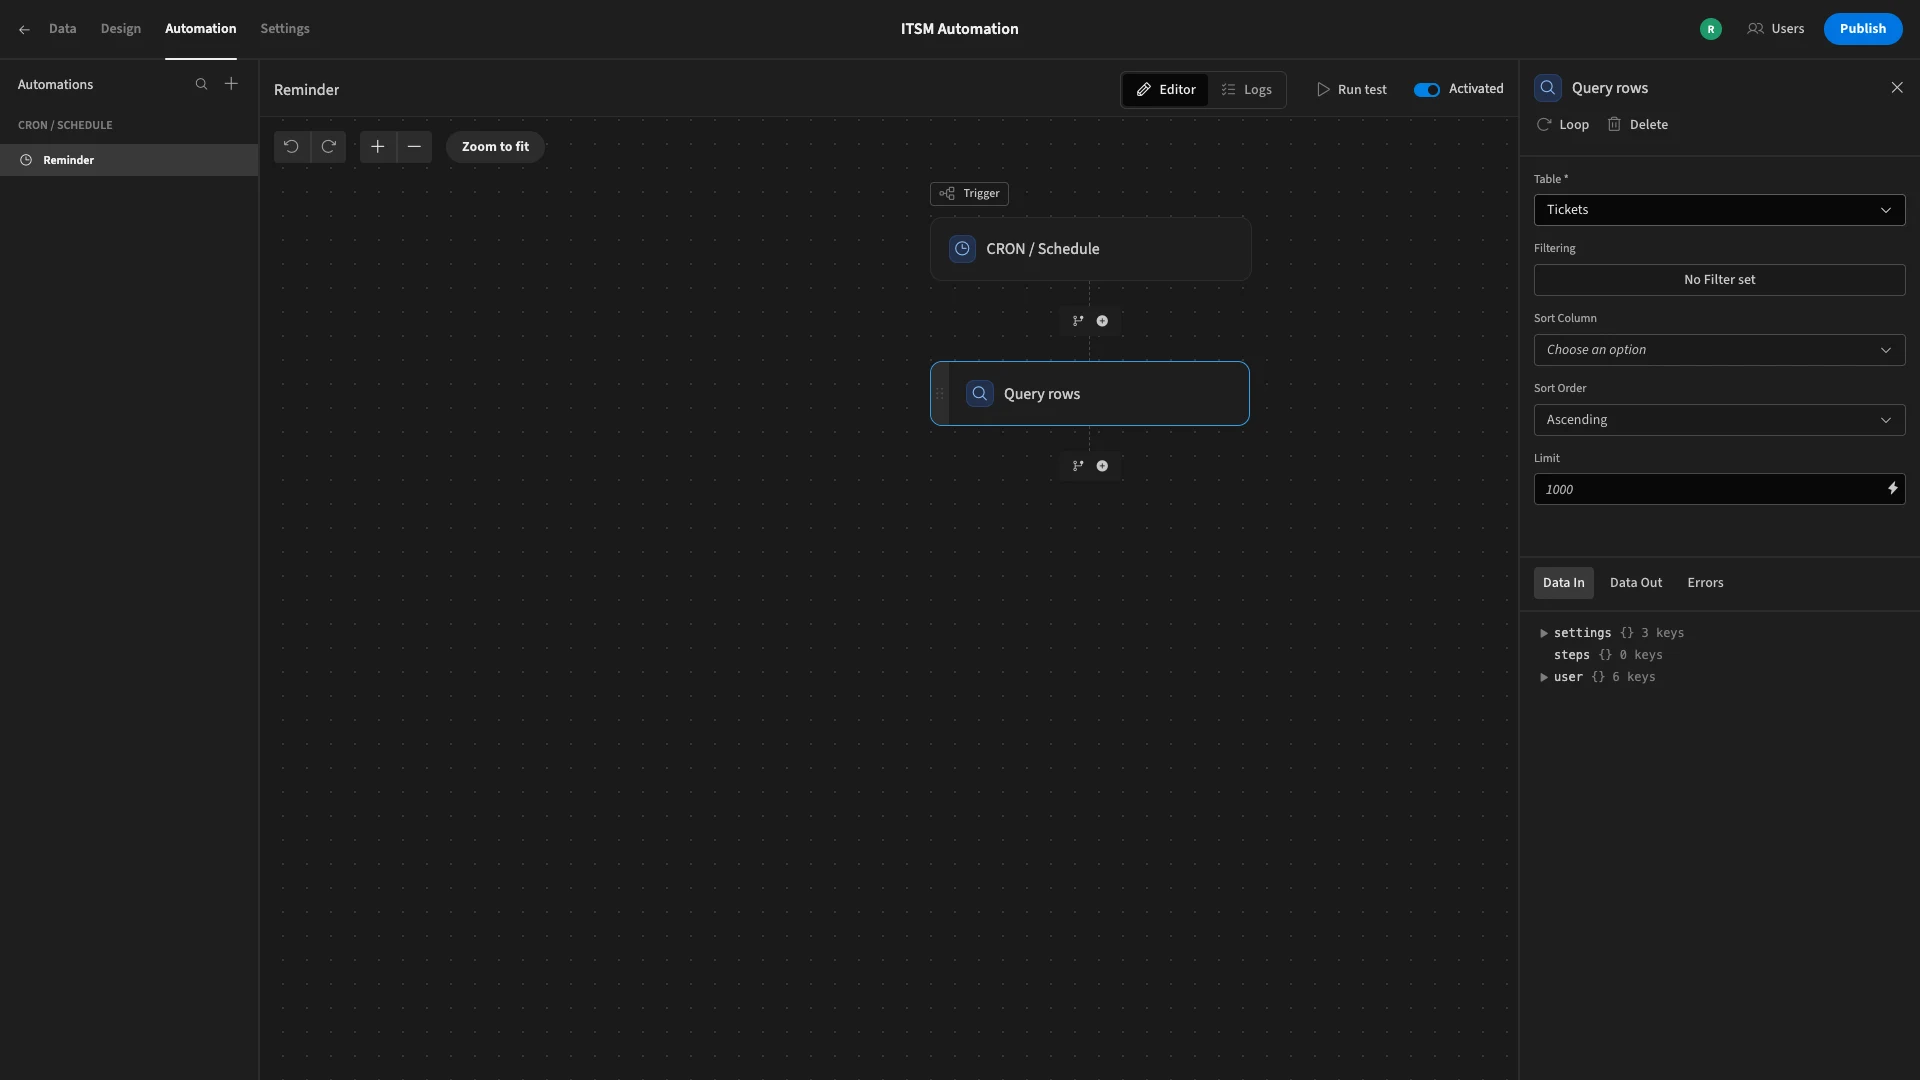Open the Users management button

[x=1776, y=29]
